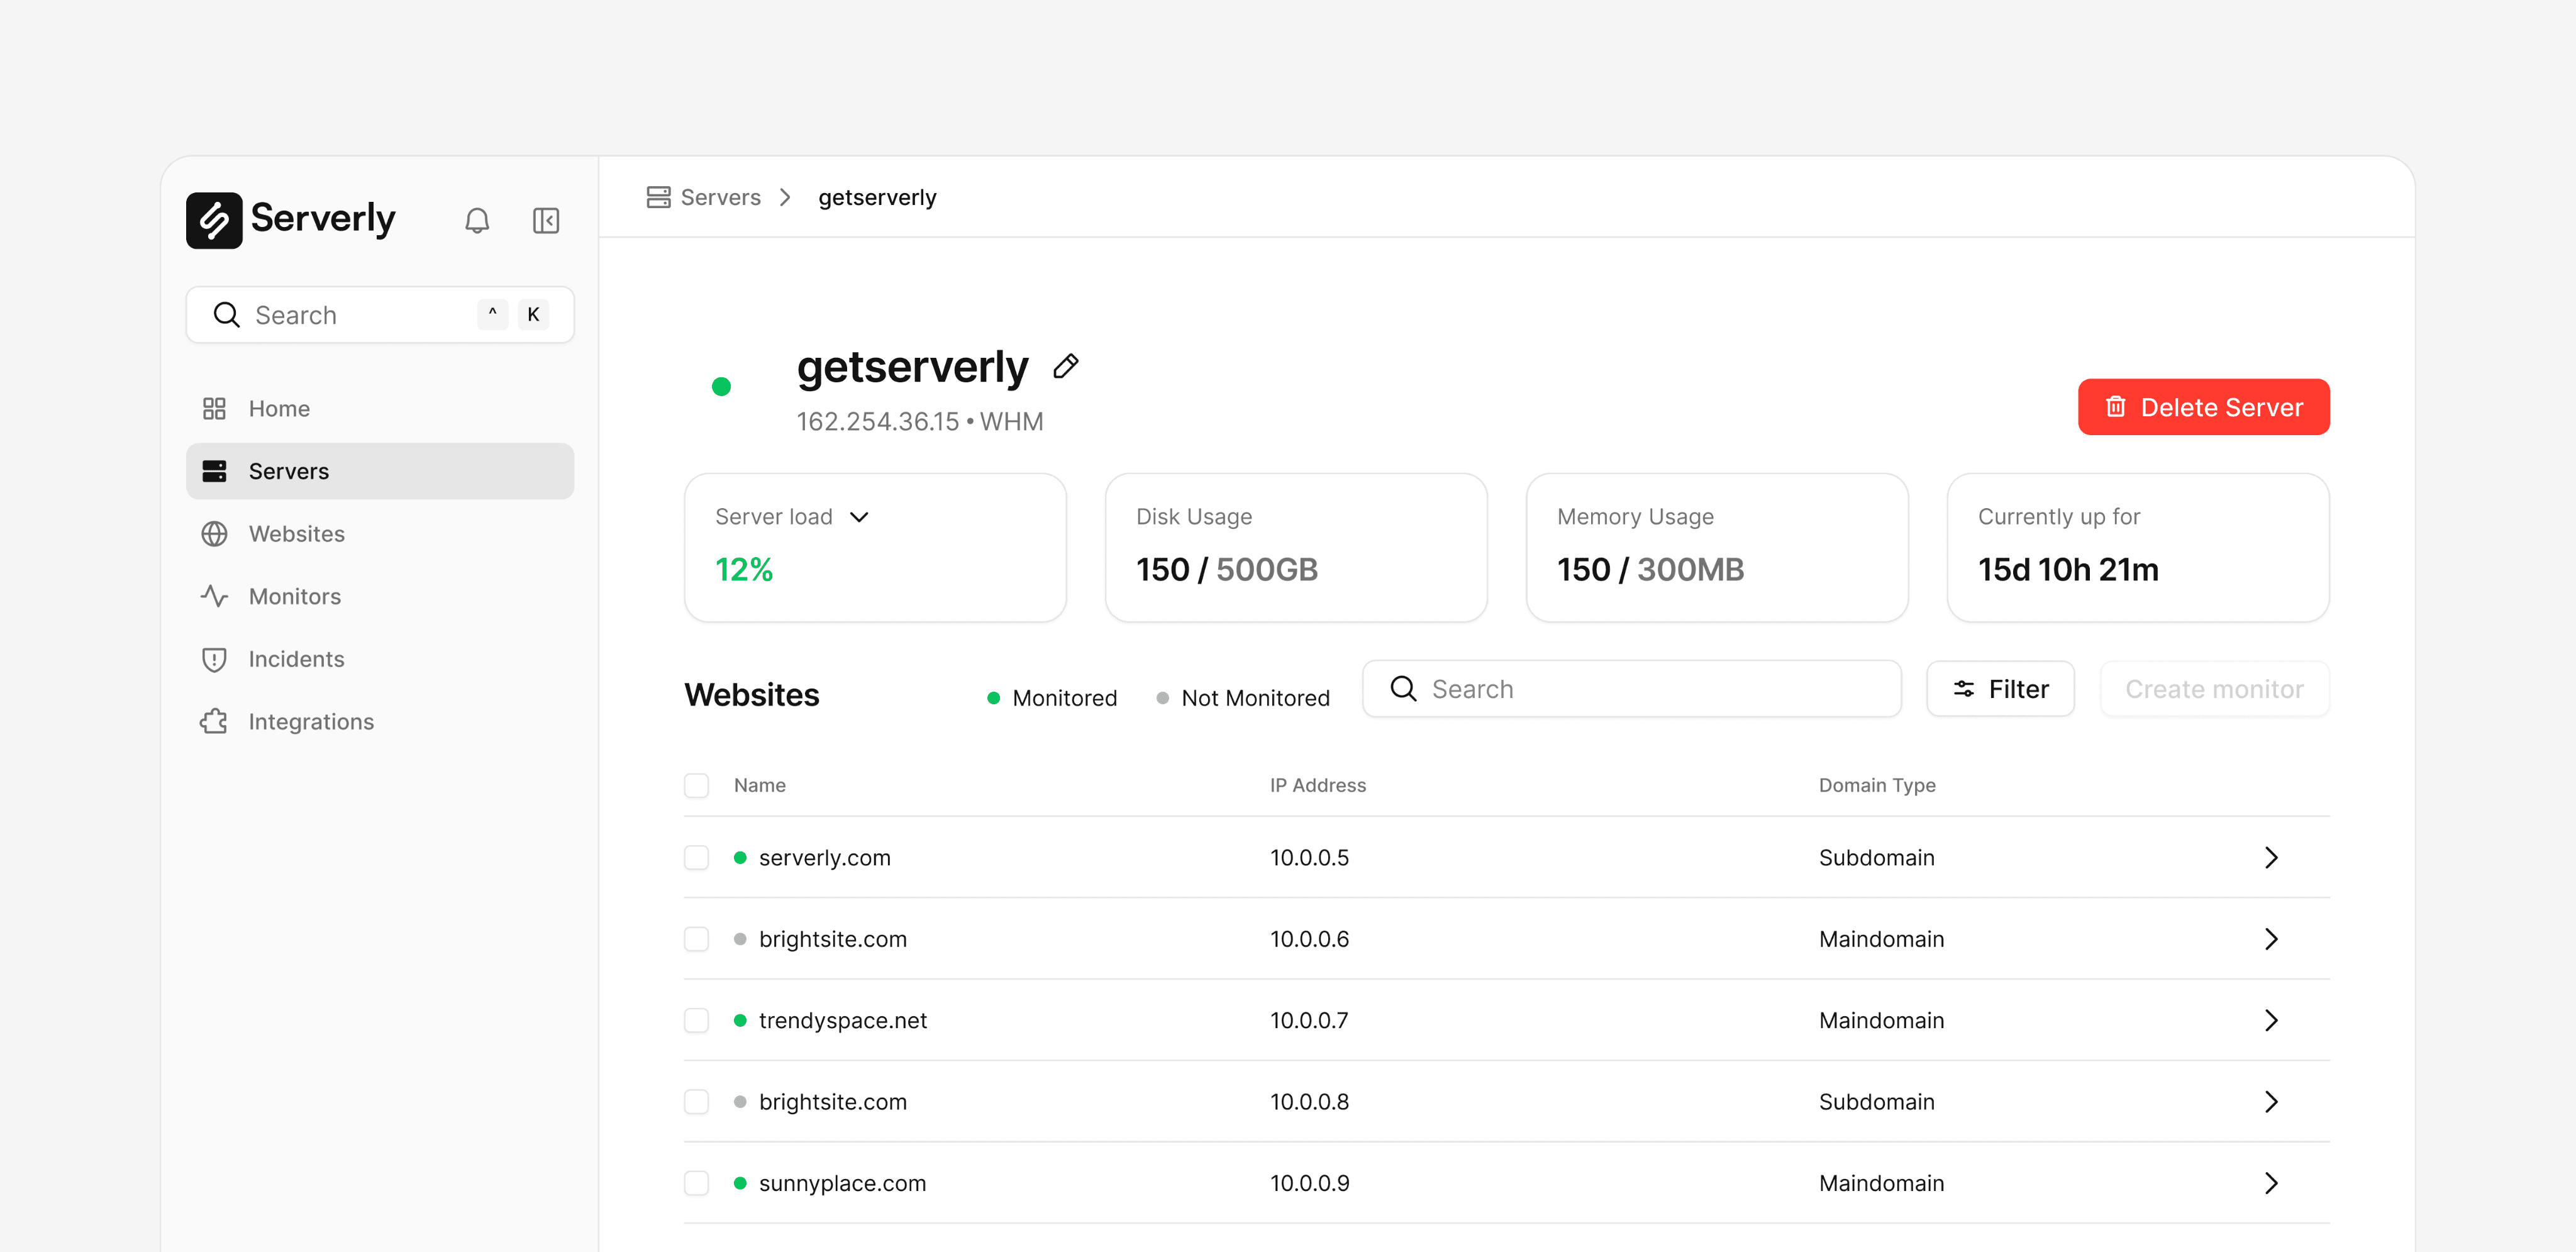Select all websites header checkbox
The height and width of the screenshot is (1252, 2576).
click(x=696, y=785)
